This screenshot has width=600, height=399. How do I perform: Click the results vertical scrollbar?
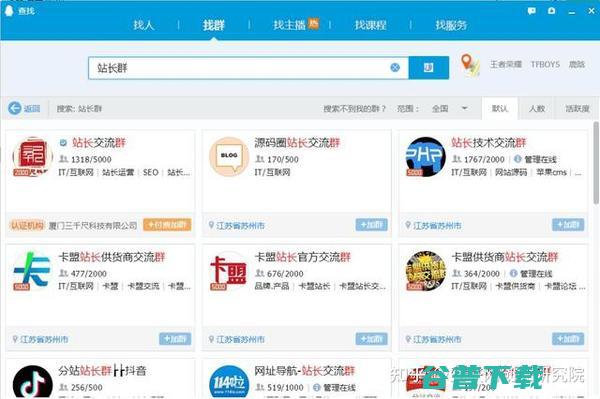click(x=596, y=163)
